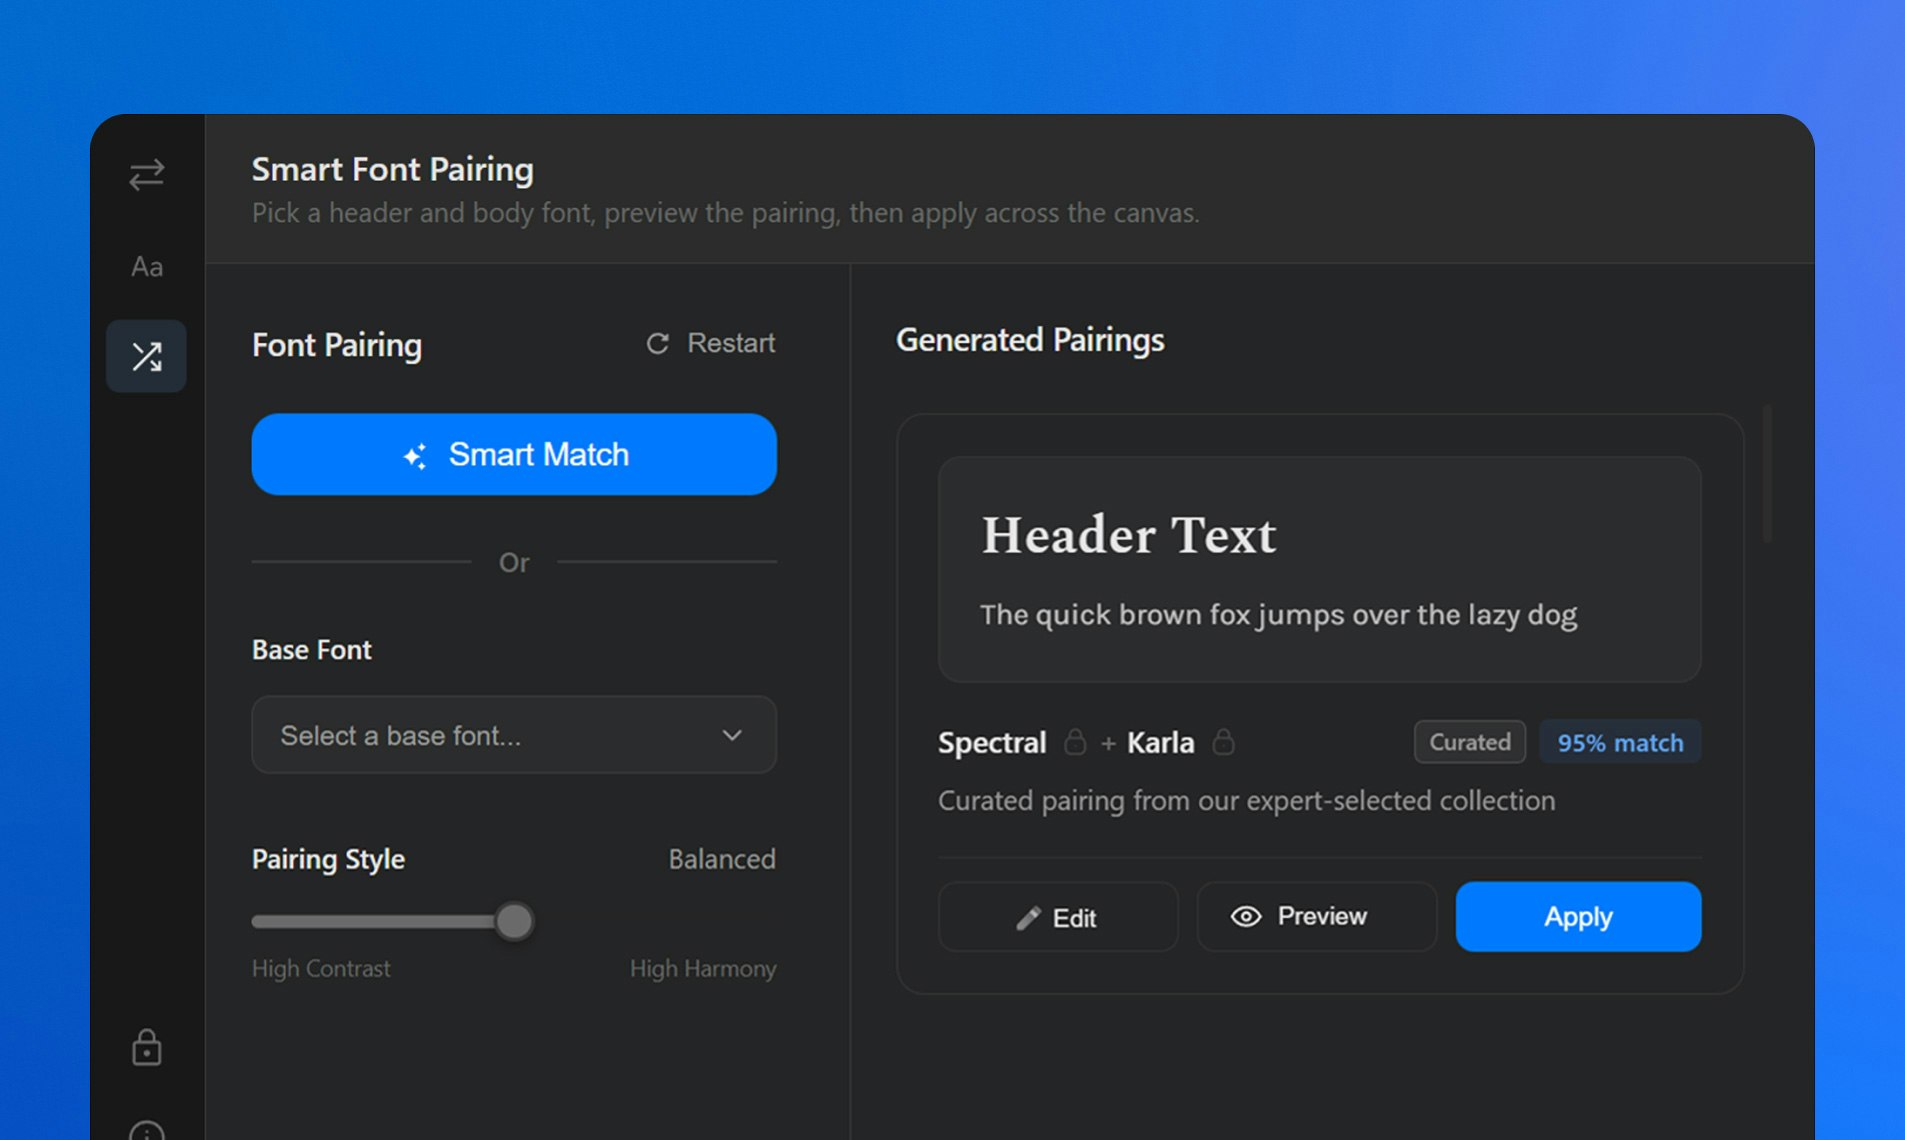This screenshot has width=1905, height=1140.
Task: Click the Karla font name
Action: [1160, 742]
